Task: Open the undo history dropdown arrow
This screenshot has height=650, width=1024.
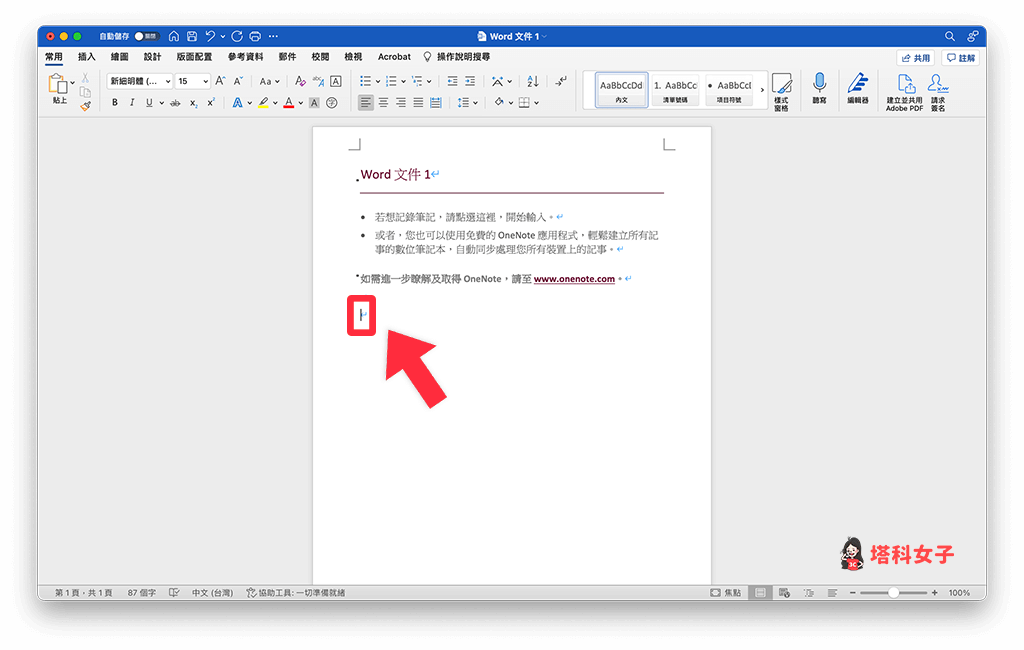Action: (223, 37)
